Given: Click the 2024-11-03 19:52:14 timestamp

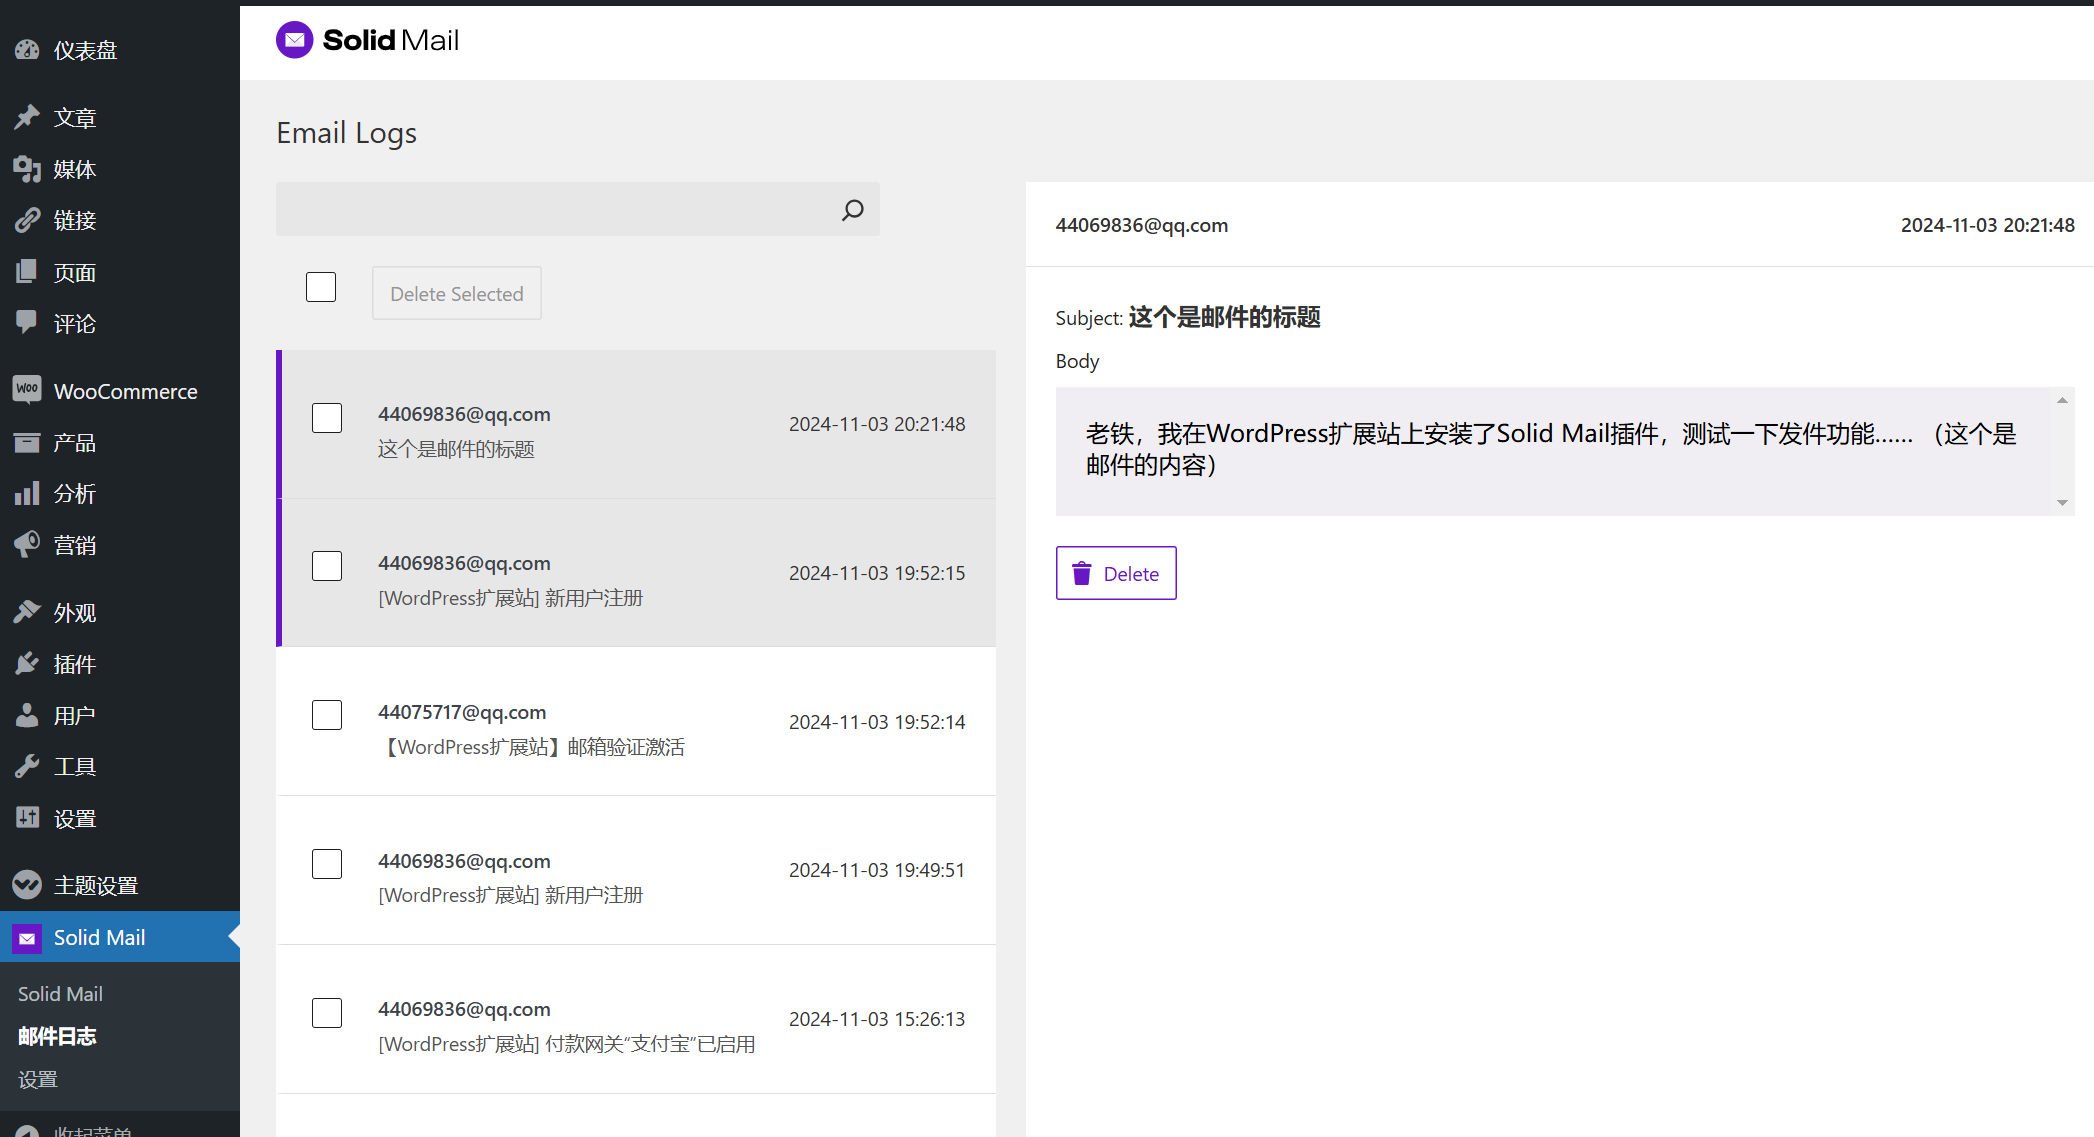Looking at the screenshot, I should click(877, 722).
